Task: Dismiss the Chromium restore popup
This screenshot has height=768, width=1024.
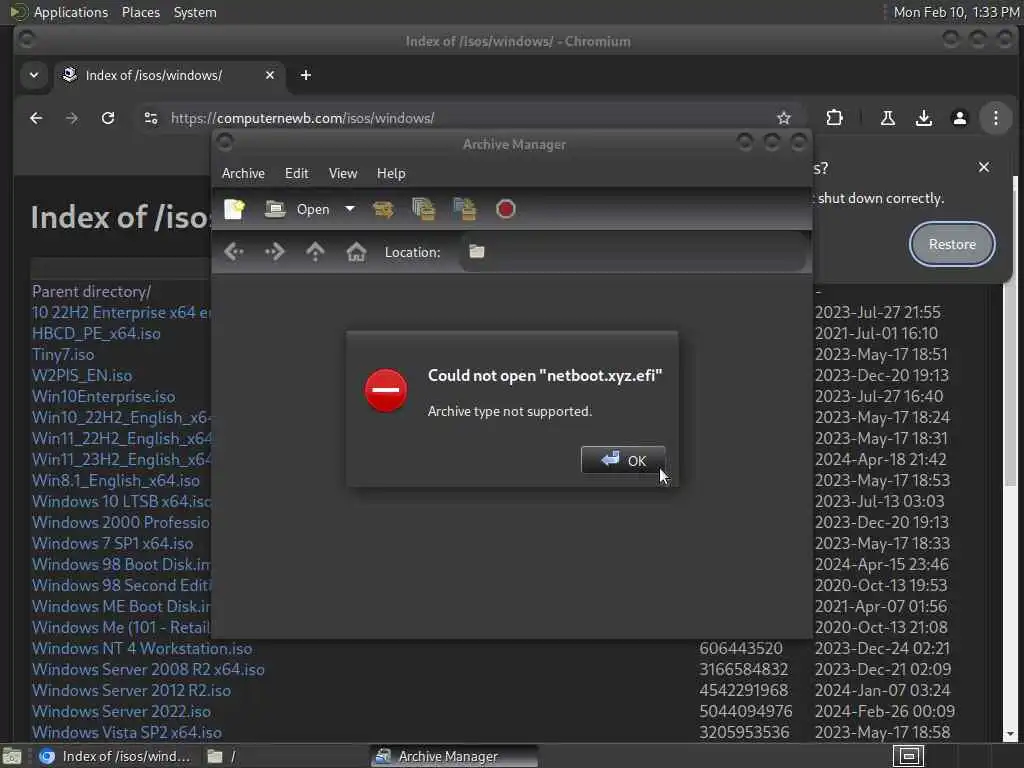Action: (984, 167)
